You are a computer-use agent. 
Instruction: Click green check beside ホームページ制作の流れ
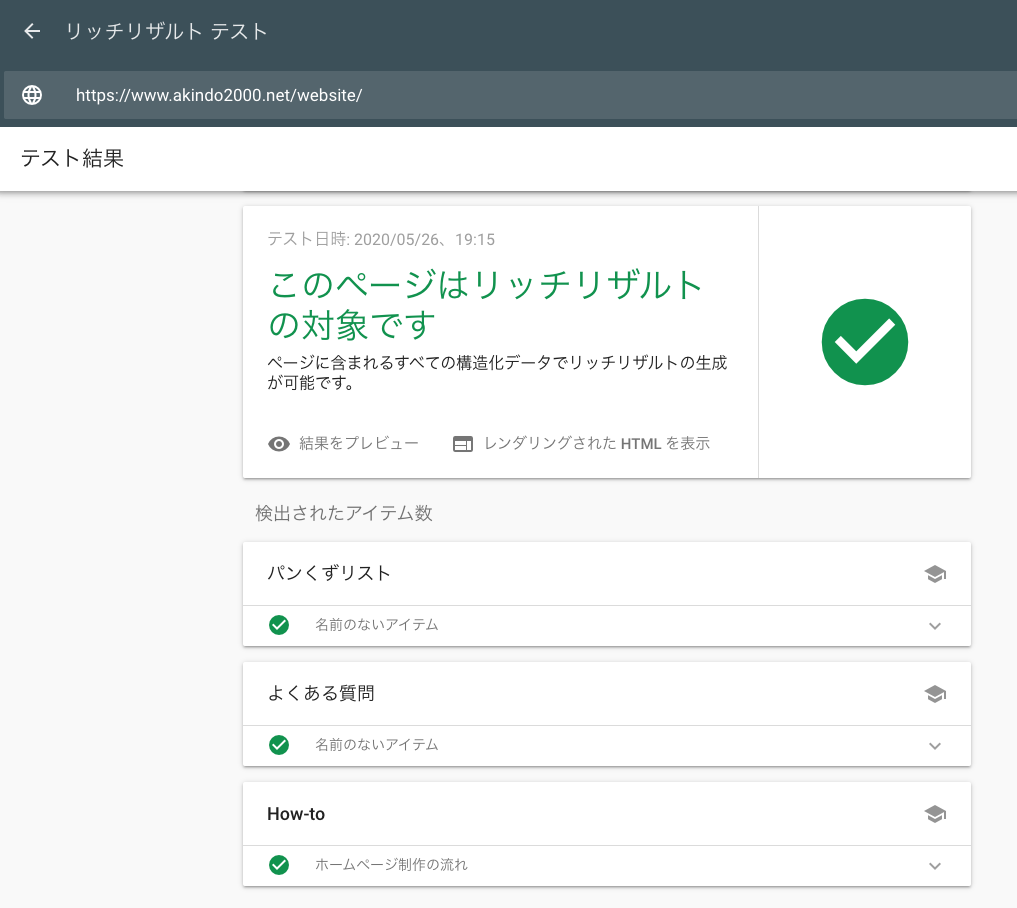(x=279, y=865)
